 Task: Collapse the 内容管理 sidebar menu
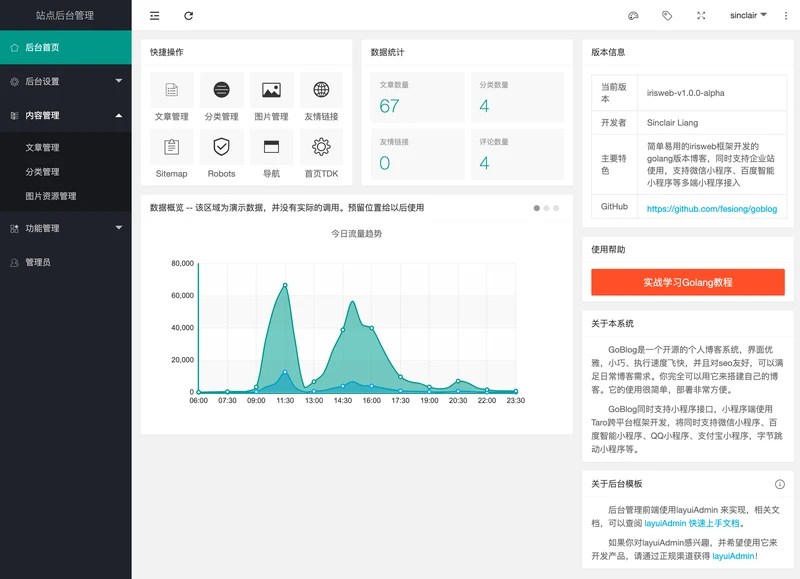(x=66, y=116)
